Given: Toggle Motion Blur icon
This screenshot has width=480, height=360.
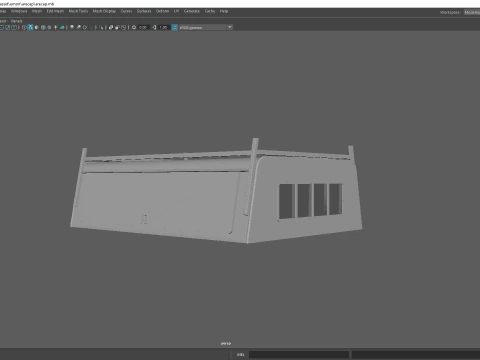Looking at the screenshot, I should (78, 27).
